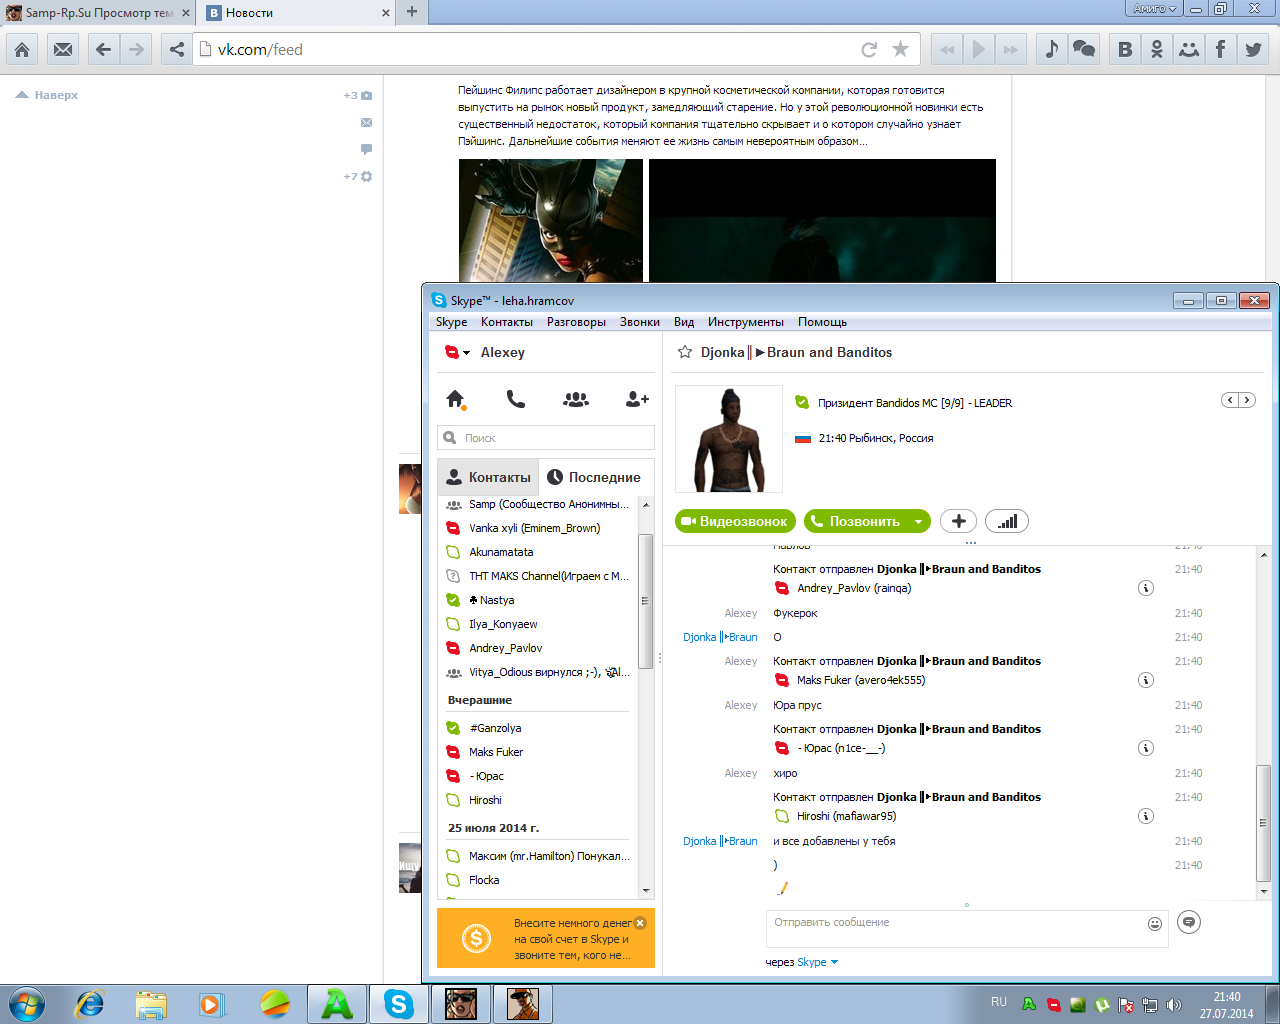This screenshot has width=1280, height=1024.
Task: Open Alexey status dropdown
Action: [457, 352]
